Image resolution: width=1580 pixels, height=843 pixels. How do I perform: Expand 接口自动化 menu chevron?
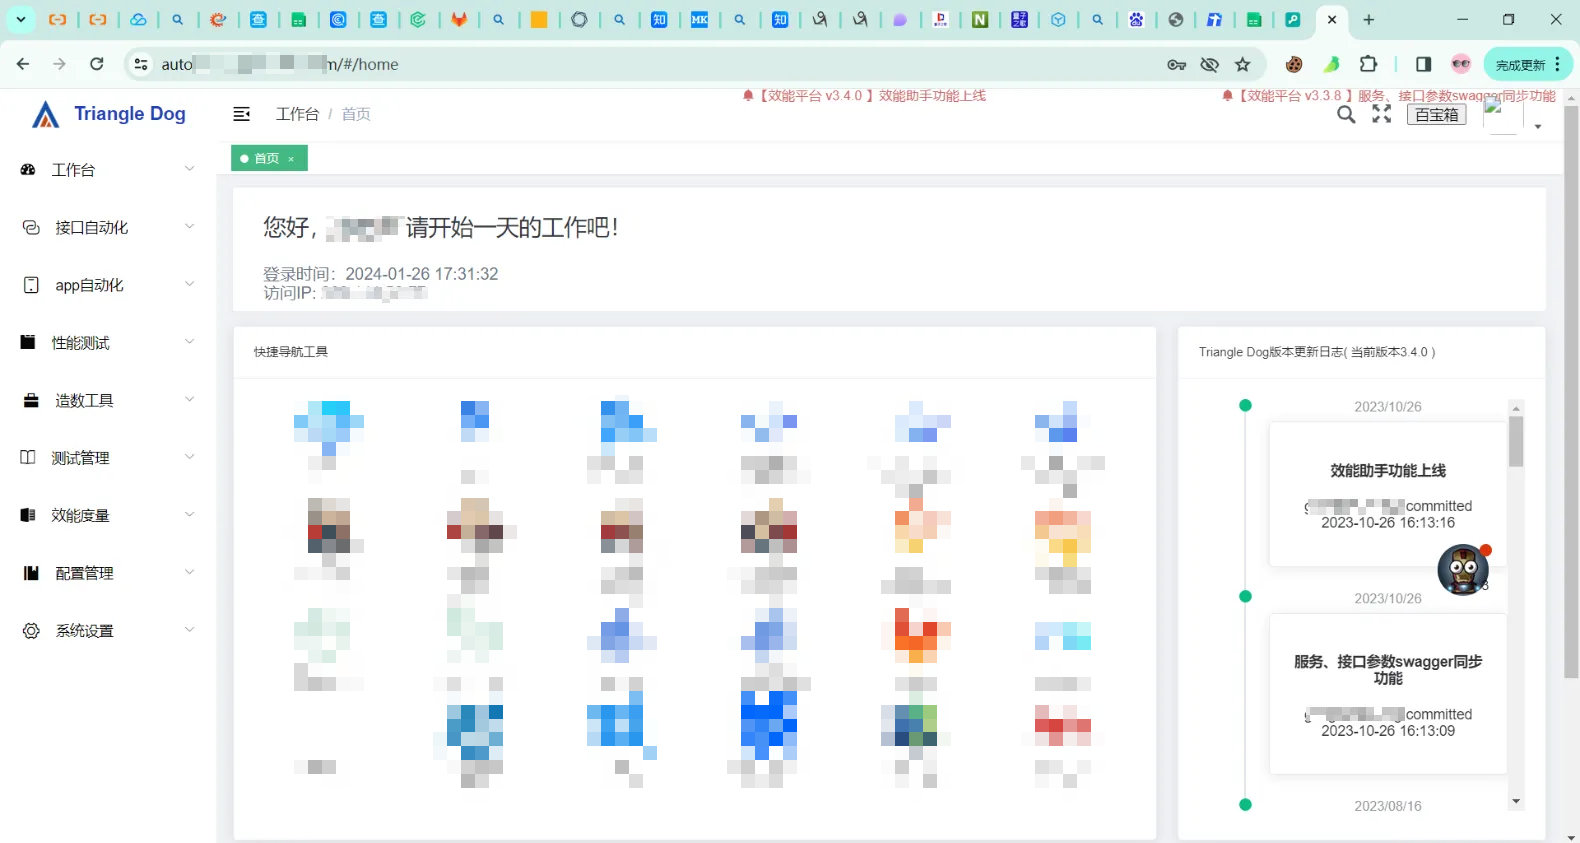189,227
